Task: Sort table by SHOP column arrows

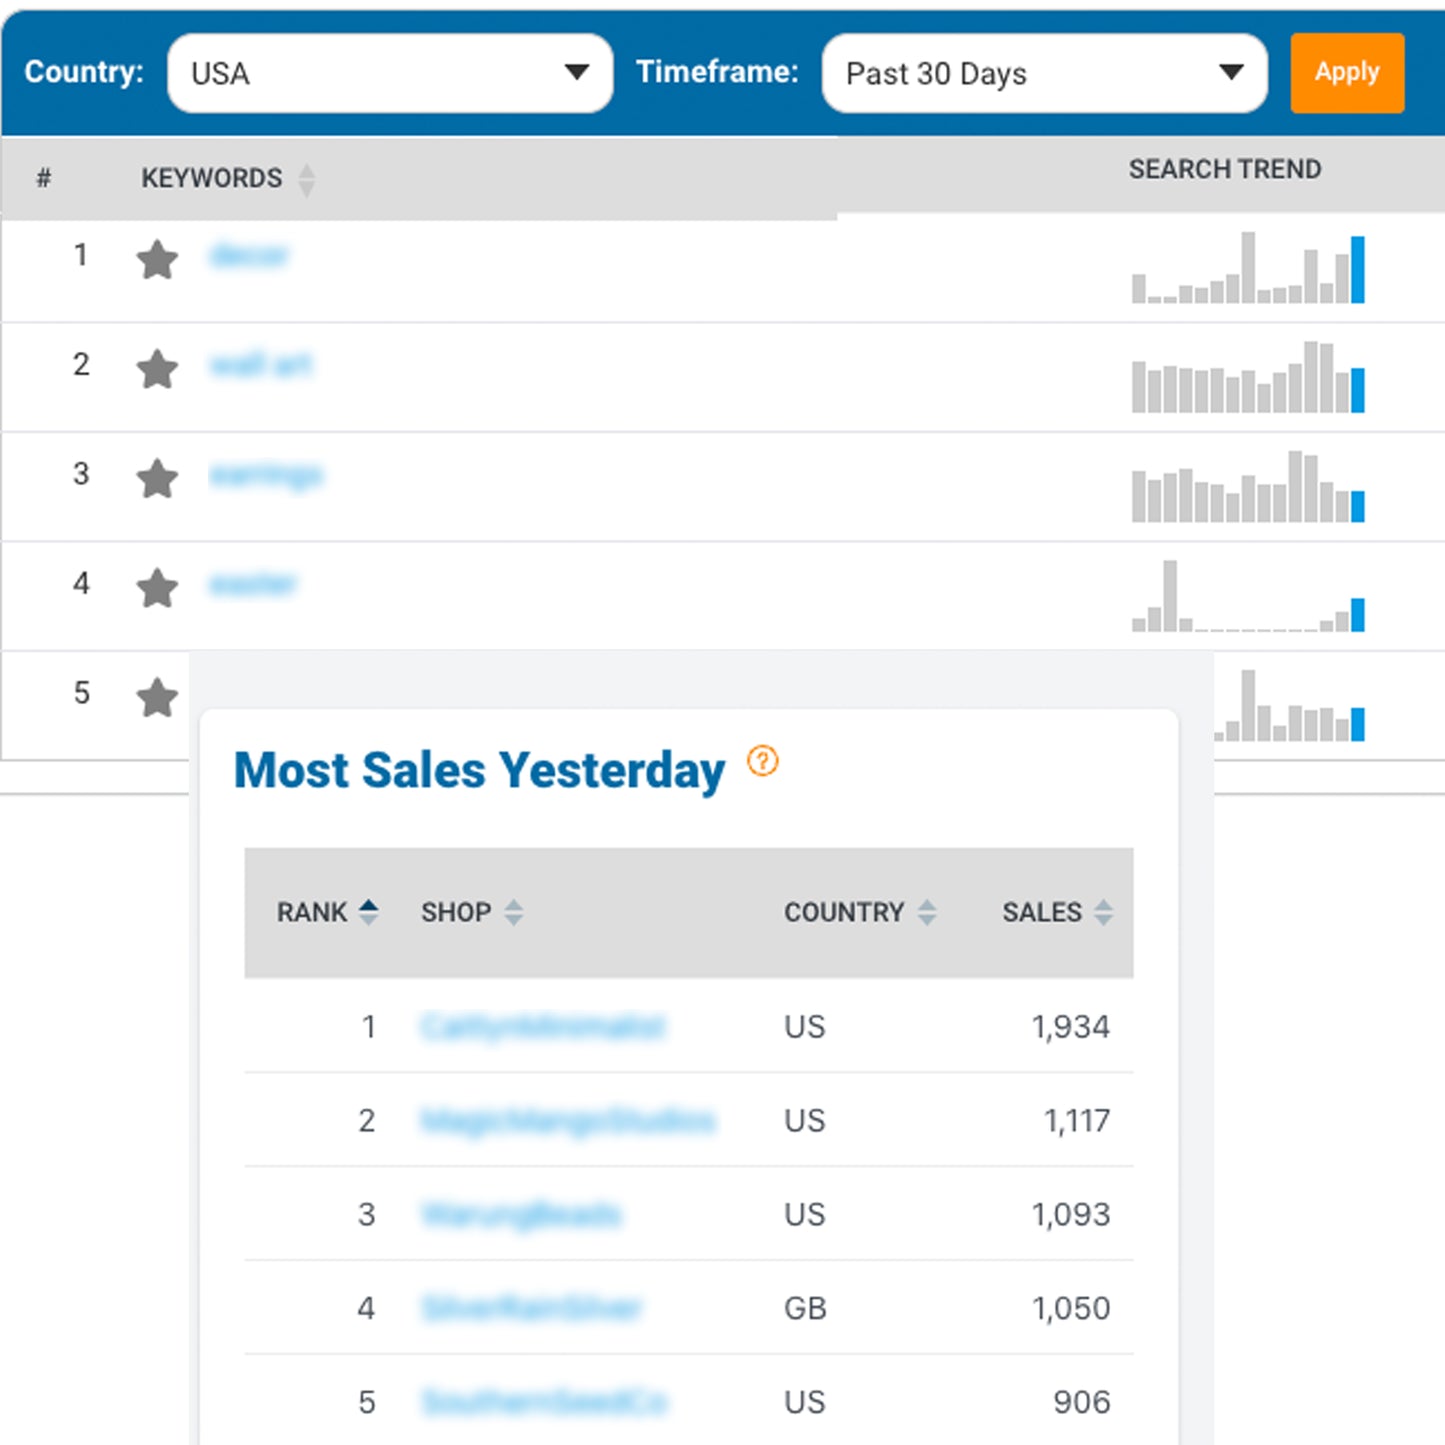Action: 513,912
